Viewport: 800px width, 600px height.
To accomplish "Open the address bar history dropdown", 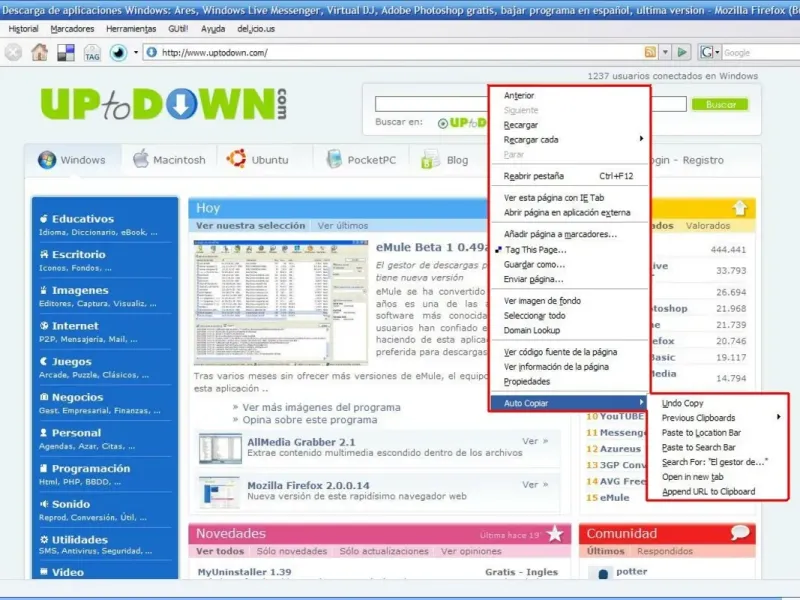I will point(665,52).
